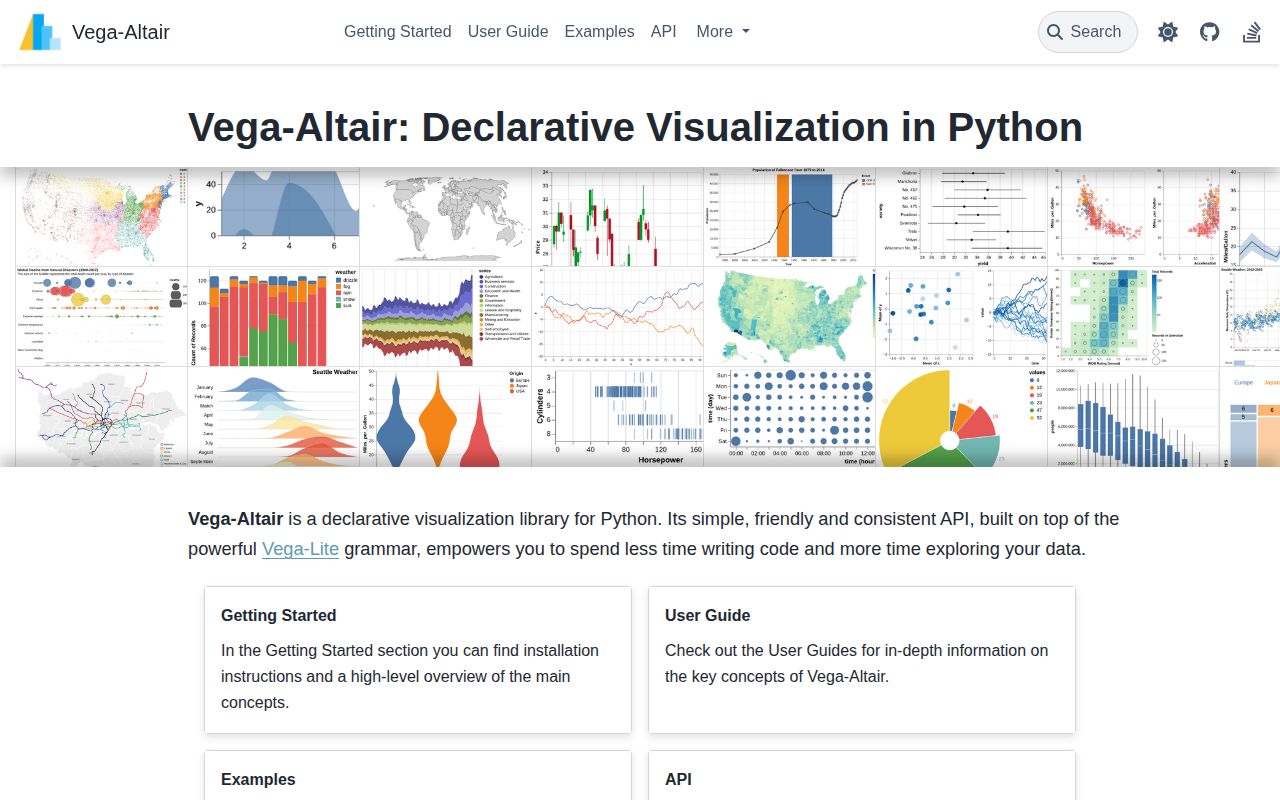
Task: Open the Examples card
Action: [x=418, y=776]
